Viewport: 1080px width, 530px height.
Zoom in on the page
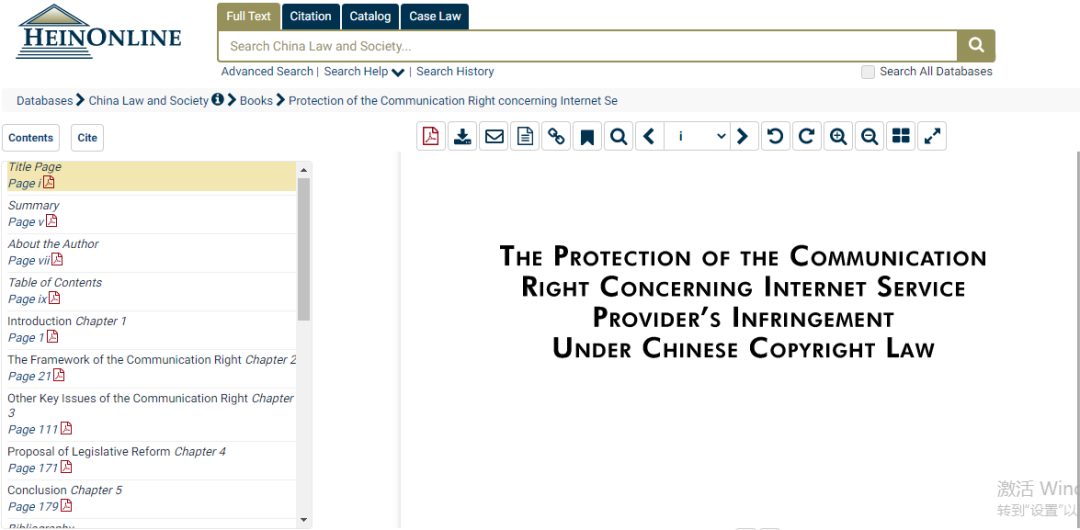point(838,137)
